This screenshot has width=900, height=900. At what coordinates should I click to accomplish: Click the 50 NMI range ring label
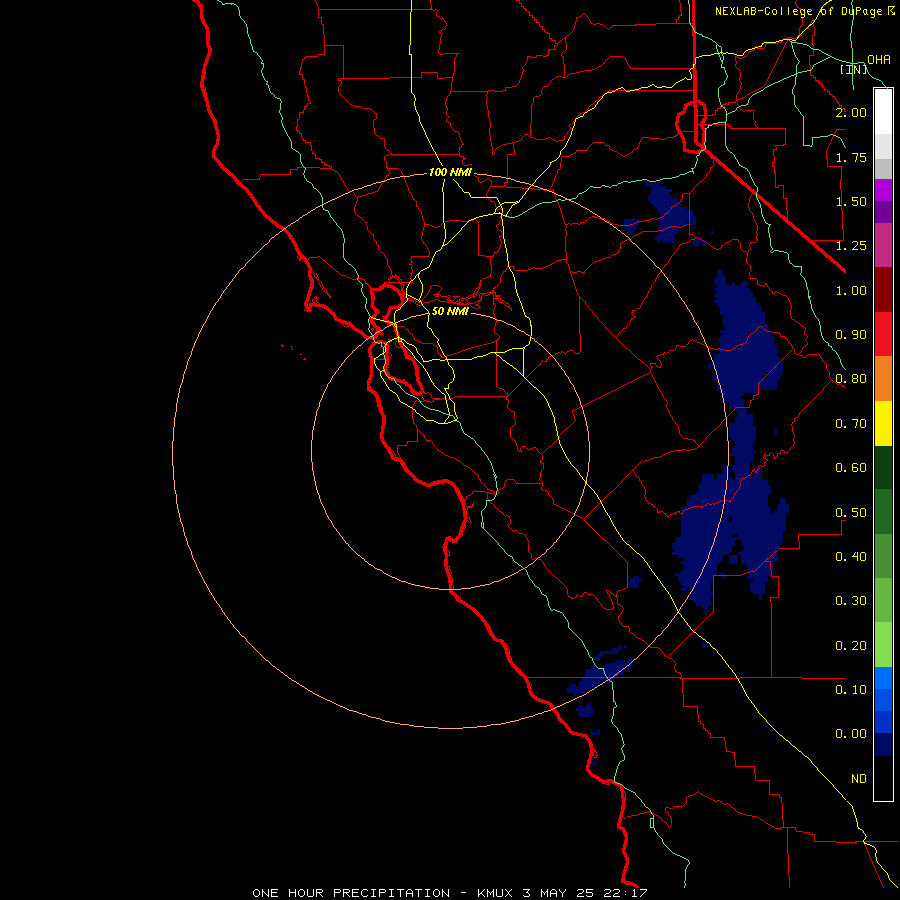[x=450, y=311]
